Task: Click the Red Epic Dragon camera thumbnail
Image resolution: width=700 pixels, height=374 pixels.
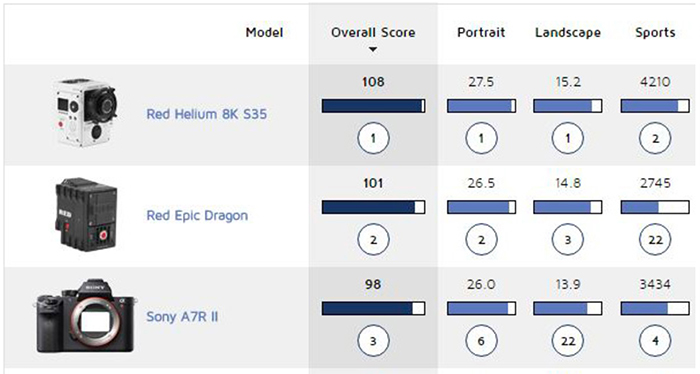Action: click(x=87, y=215)
